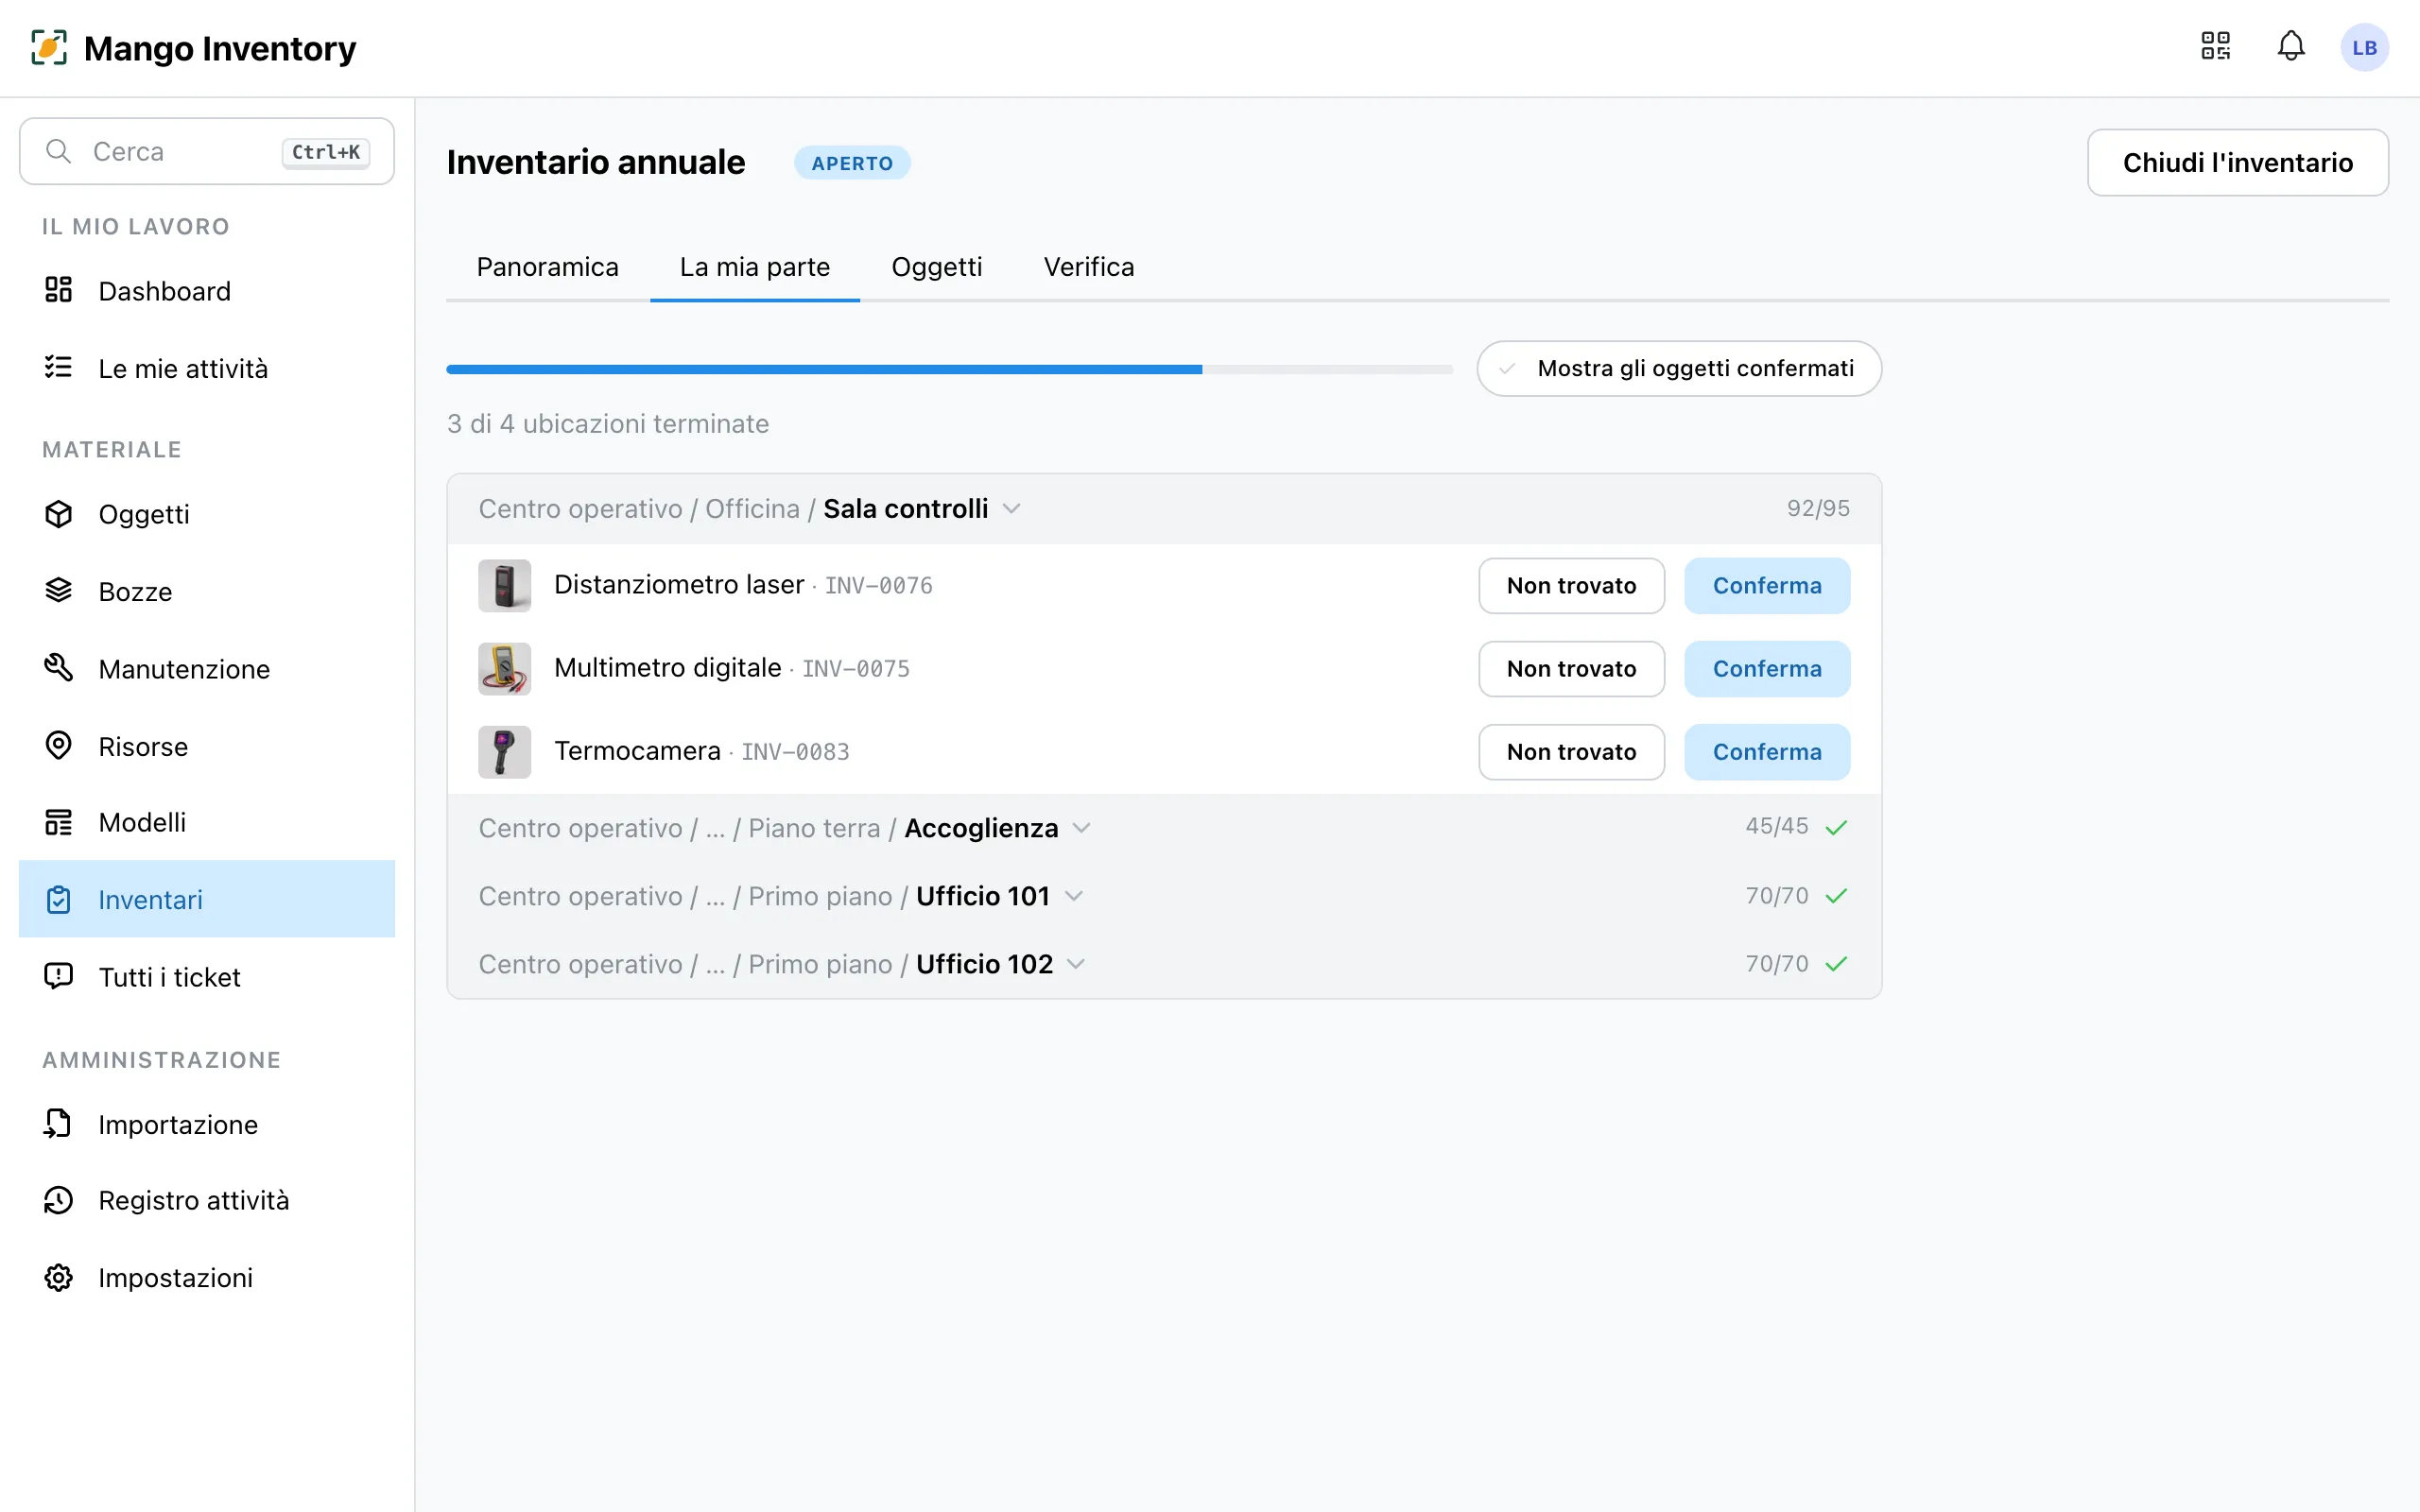The height and width of the screenshot is (1512, 2420).
Task: Click the Bozze layers icon
Action: tap(59, 590)
